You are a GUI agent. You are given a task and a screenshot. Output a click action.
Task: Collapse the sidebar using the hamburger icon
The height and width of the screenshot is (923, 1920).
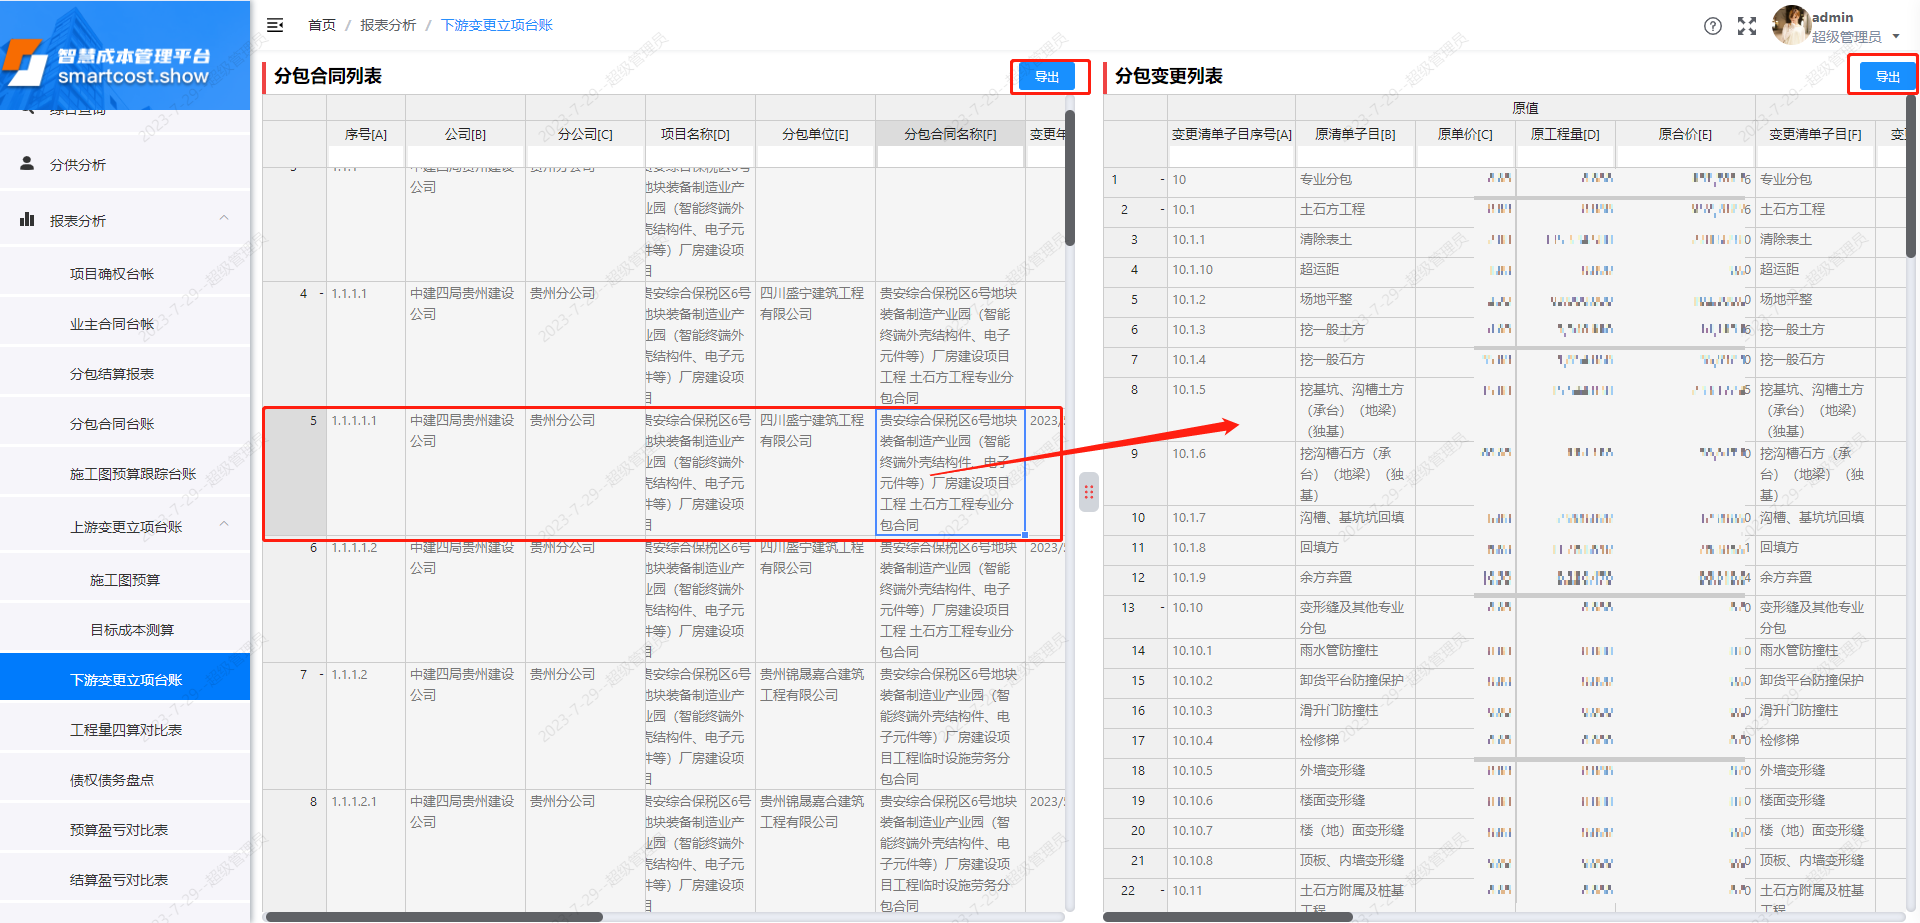pos(275,25)
